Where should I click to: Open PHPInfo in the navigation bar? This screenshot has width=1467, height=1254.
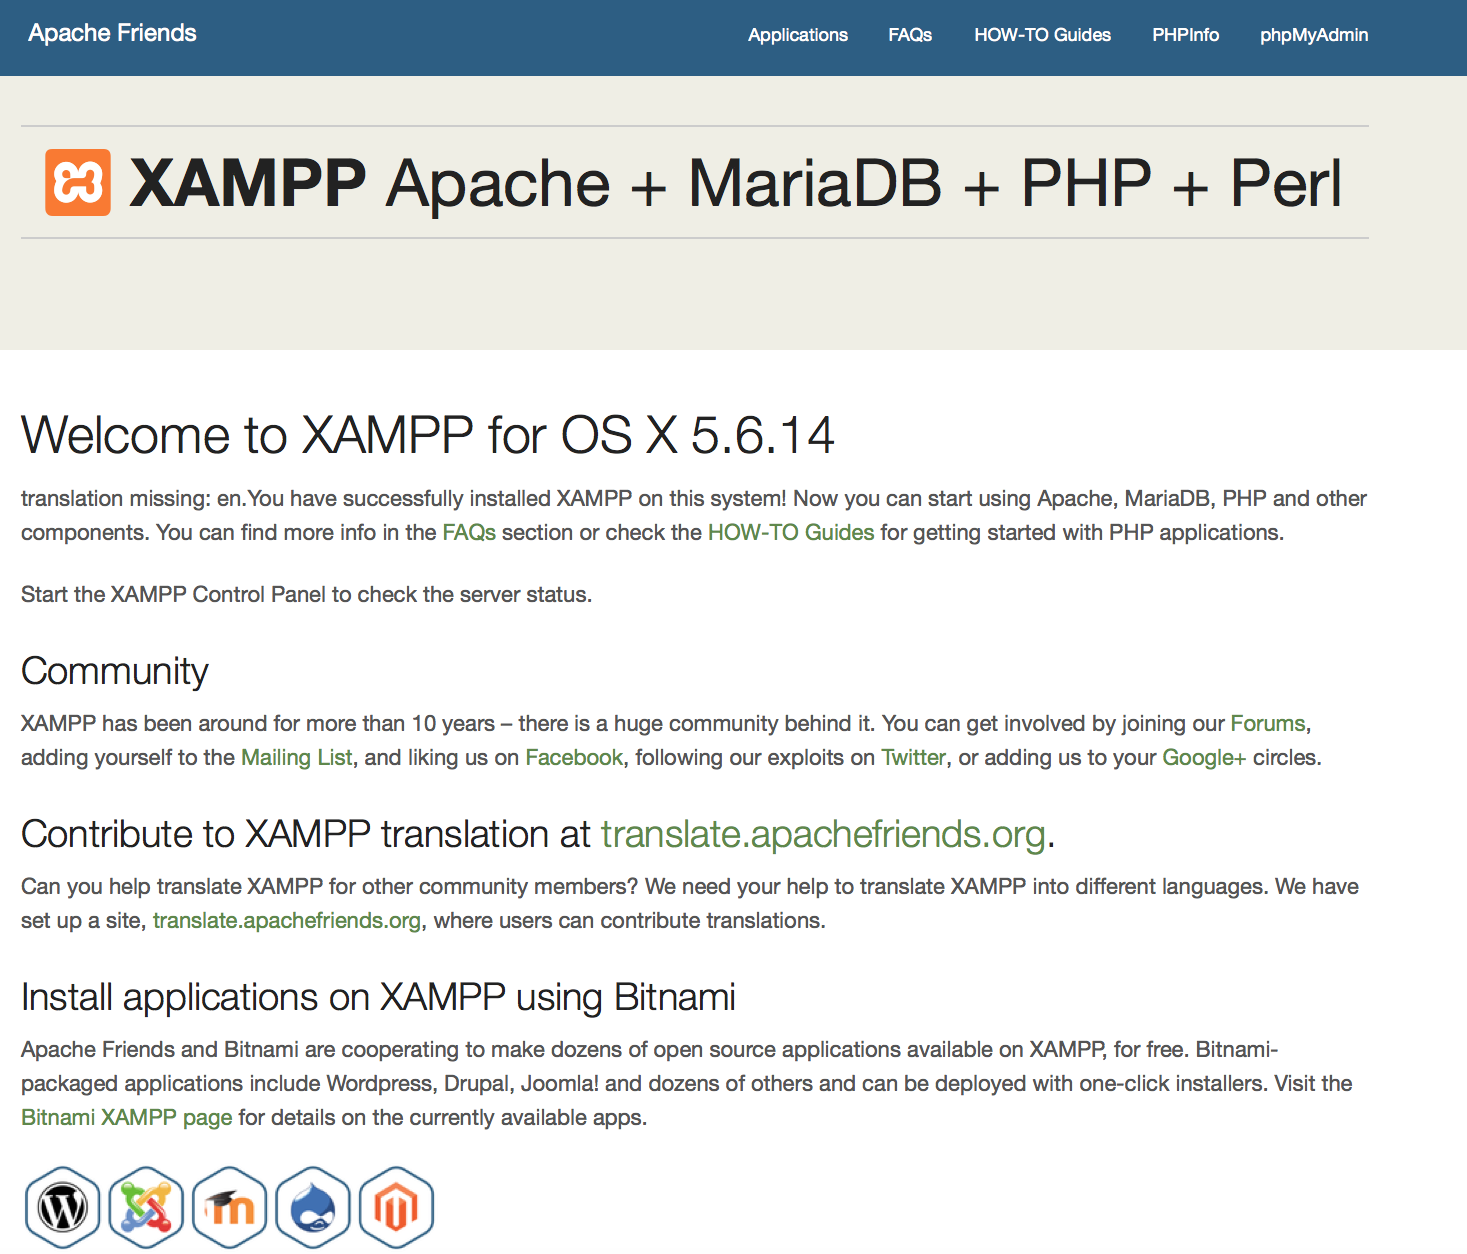coord(1185,35)
